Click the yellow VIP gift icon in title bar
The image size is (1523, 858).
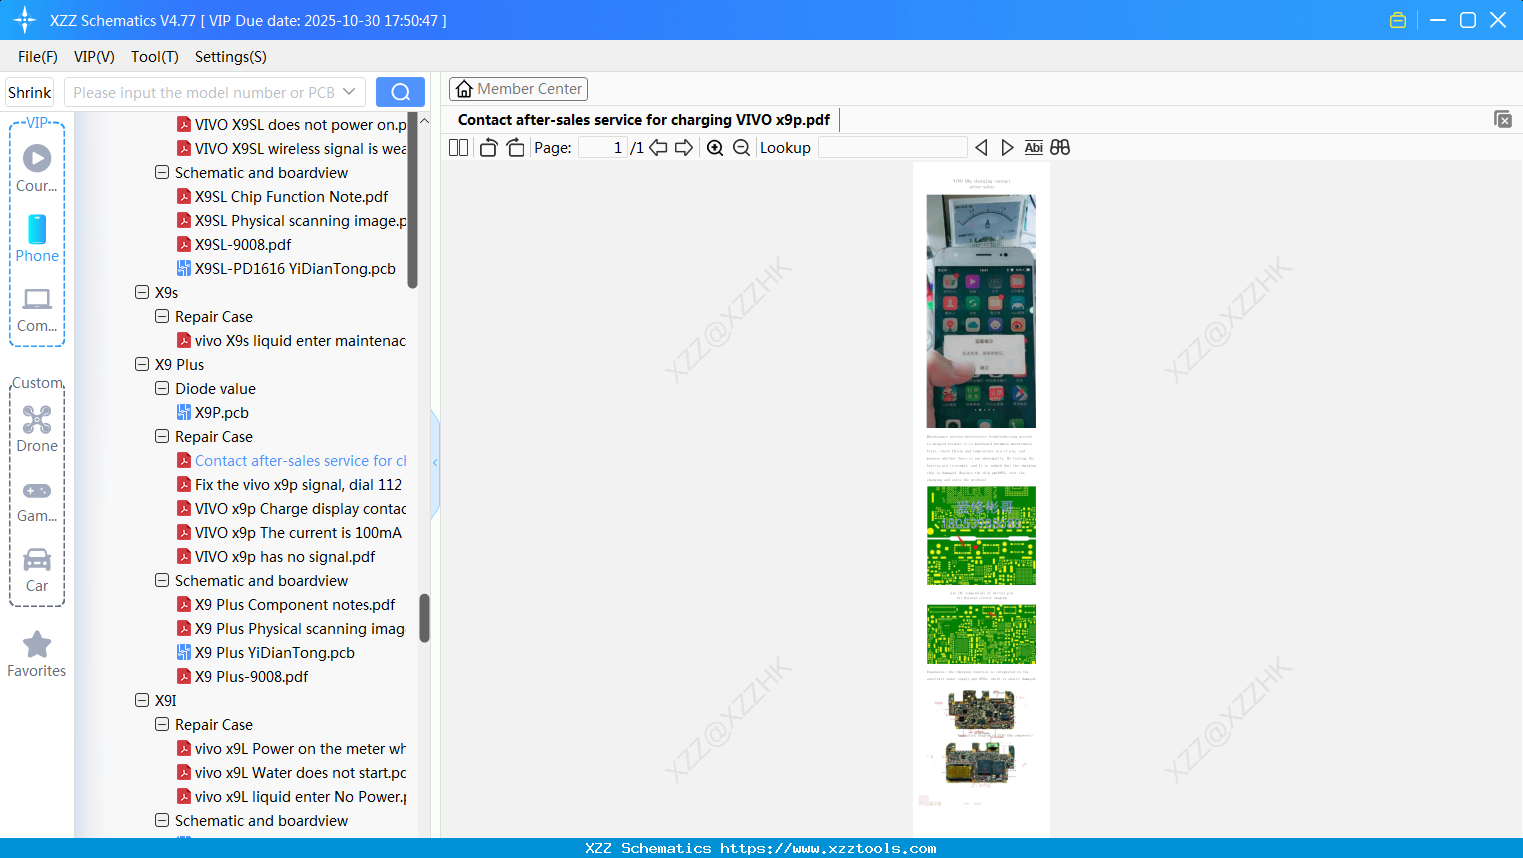(x=1398, y=20)
